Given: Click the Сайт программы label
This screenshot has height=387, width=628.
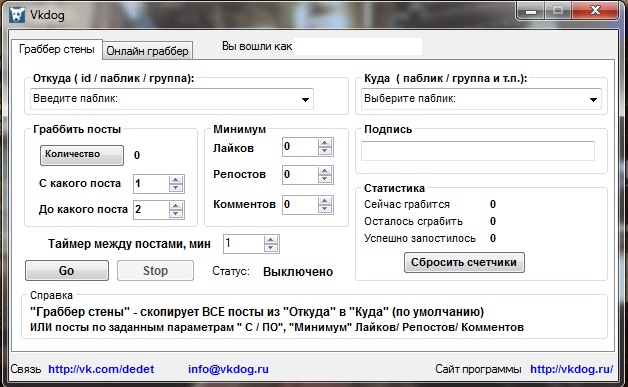Looking at the screenshot, I should click(x=478, y=369).
